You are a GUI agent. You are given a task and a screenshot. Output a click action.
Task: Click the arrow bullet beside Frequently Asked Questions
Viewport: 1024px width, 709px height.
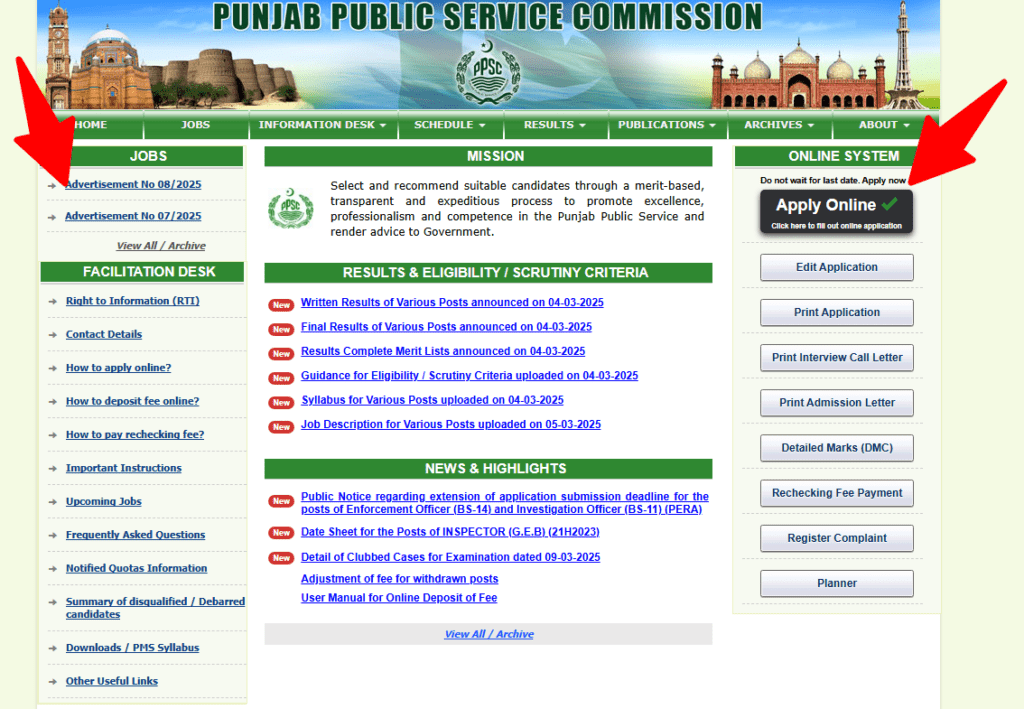coord(52,535)
